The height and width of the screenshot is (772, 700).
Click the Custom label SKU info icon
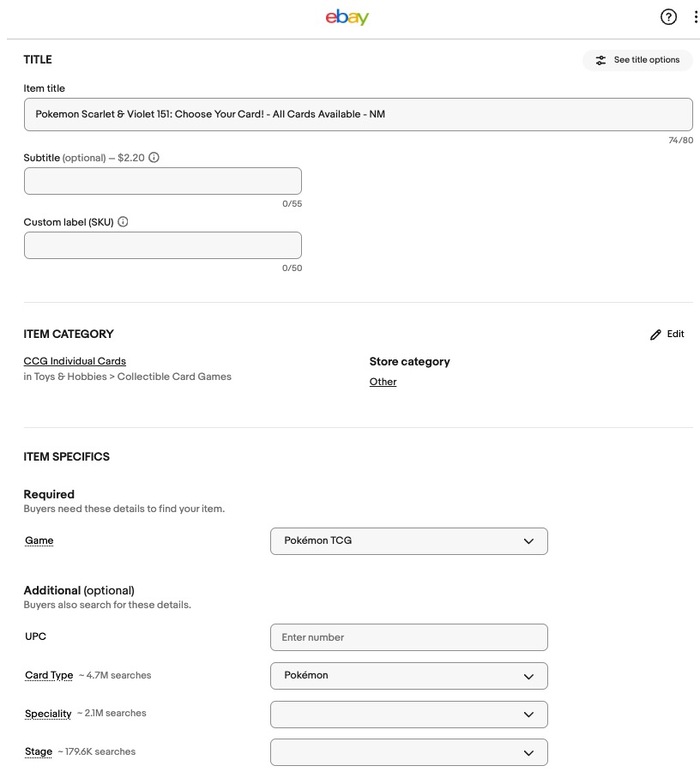pos(123,222)
